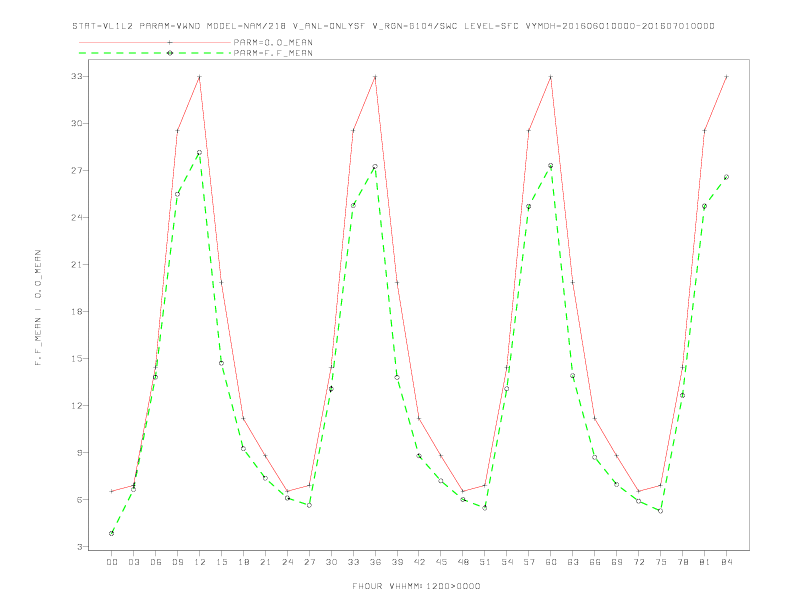Click the y-axis title F.F_MEAN | O.O_MEAN
The width and height of the screenshot is (792, 612).
[38, 308]
